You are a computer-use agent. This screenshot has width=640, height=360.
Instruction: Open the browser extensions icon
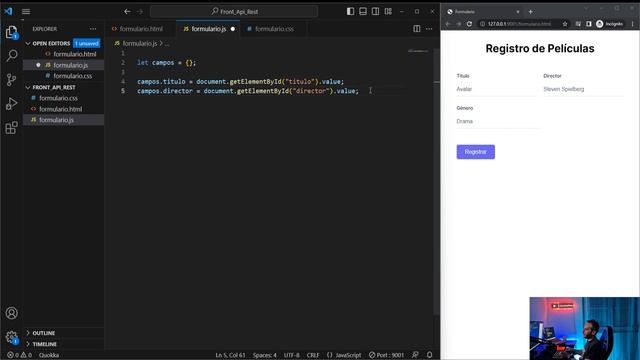click(578, 24)
